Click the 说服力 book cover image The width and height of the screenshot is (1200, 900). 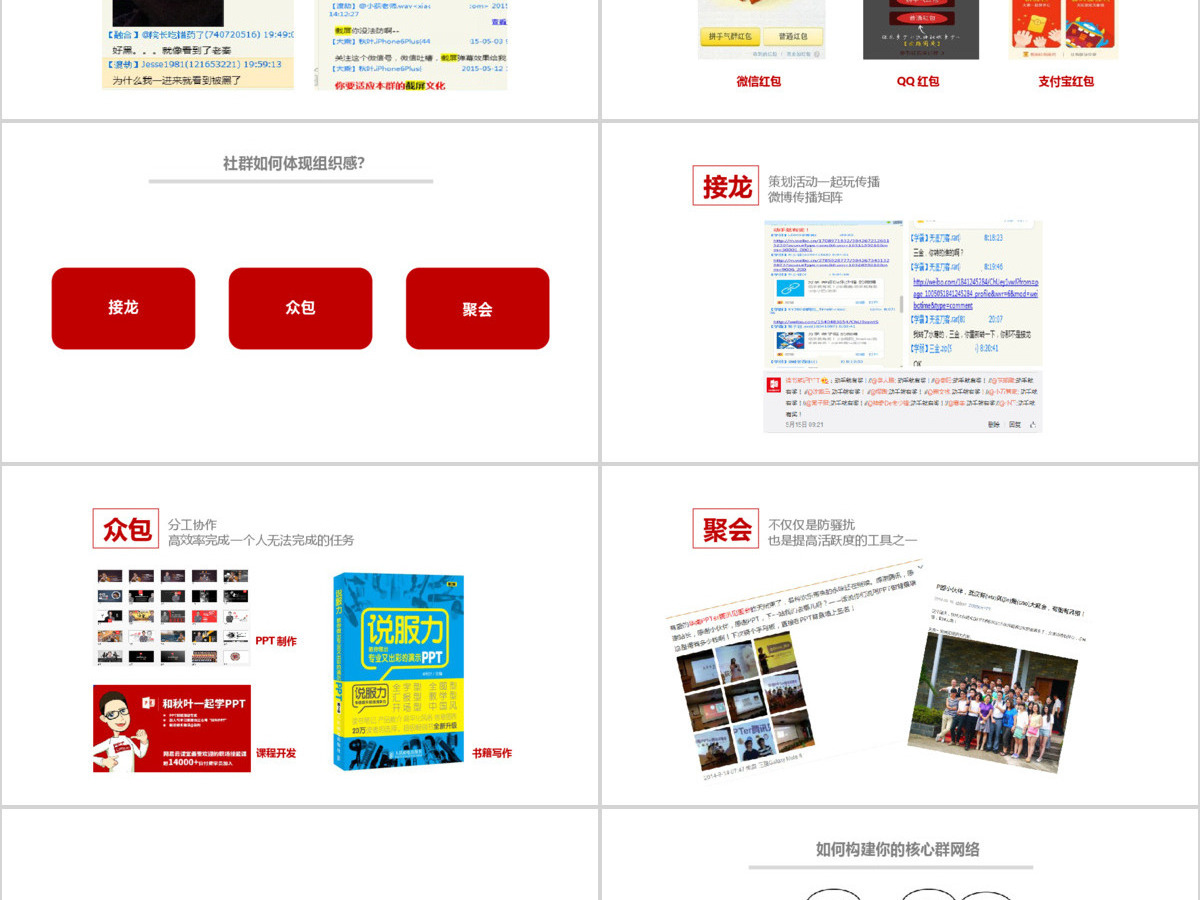point(398,672)
